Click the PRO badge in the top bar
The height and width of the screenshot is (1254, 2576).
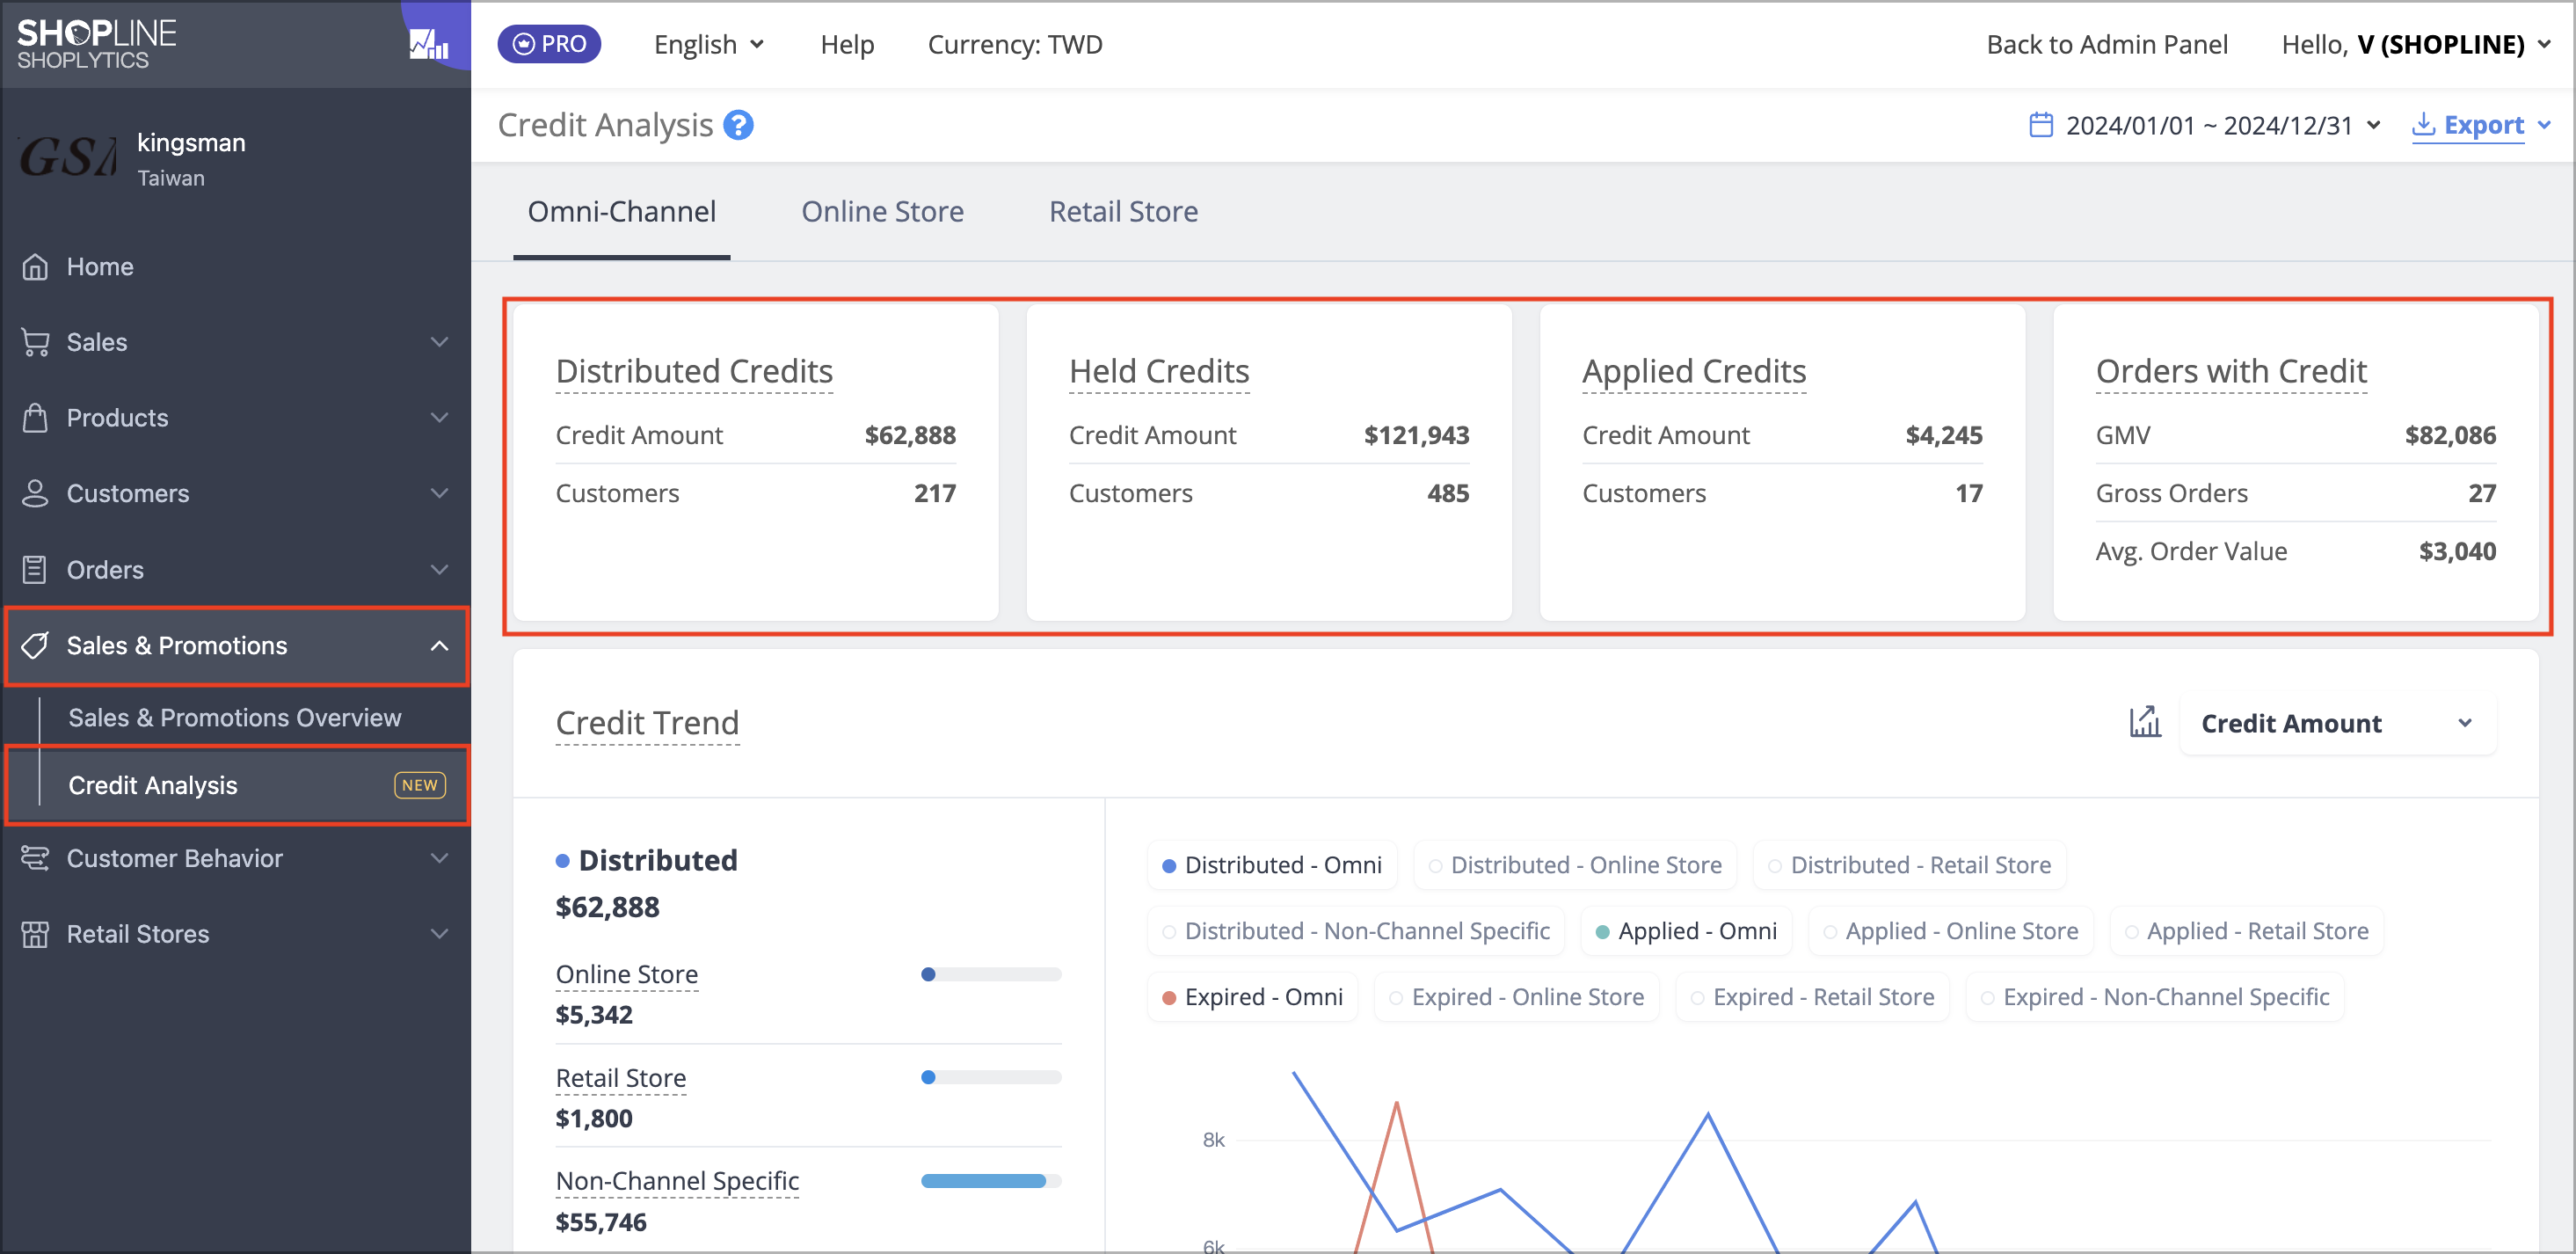point(549,44)
